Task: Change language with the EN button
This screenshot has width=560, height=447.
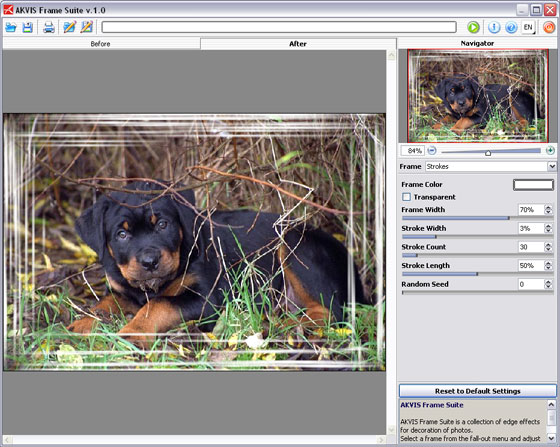Action: click(x=528, y=27)
